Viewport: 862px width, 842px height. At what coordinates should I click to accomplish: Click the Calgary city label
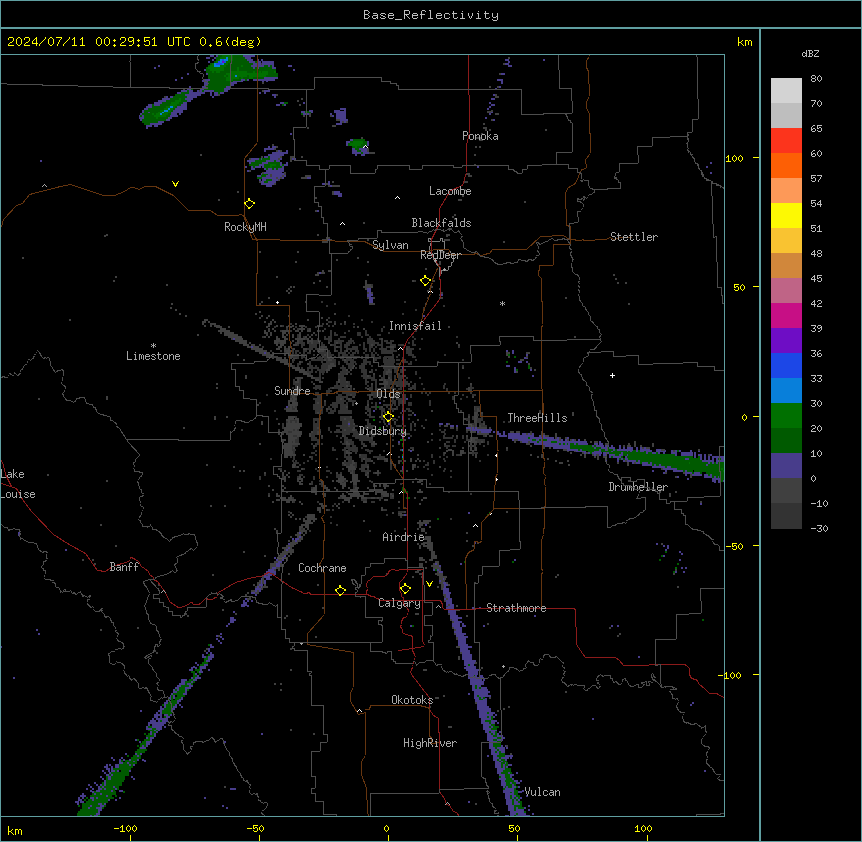tap(399, 603)
